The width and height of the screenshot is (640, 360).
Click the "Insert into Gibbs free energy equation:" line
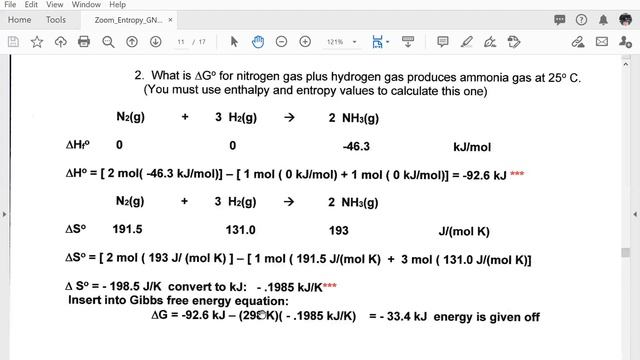tap(178, 300)
